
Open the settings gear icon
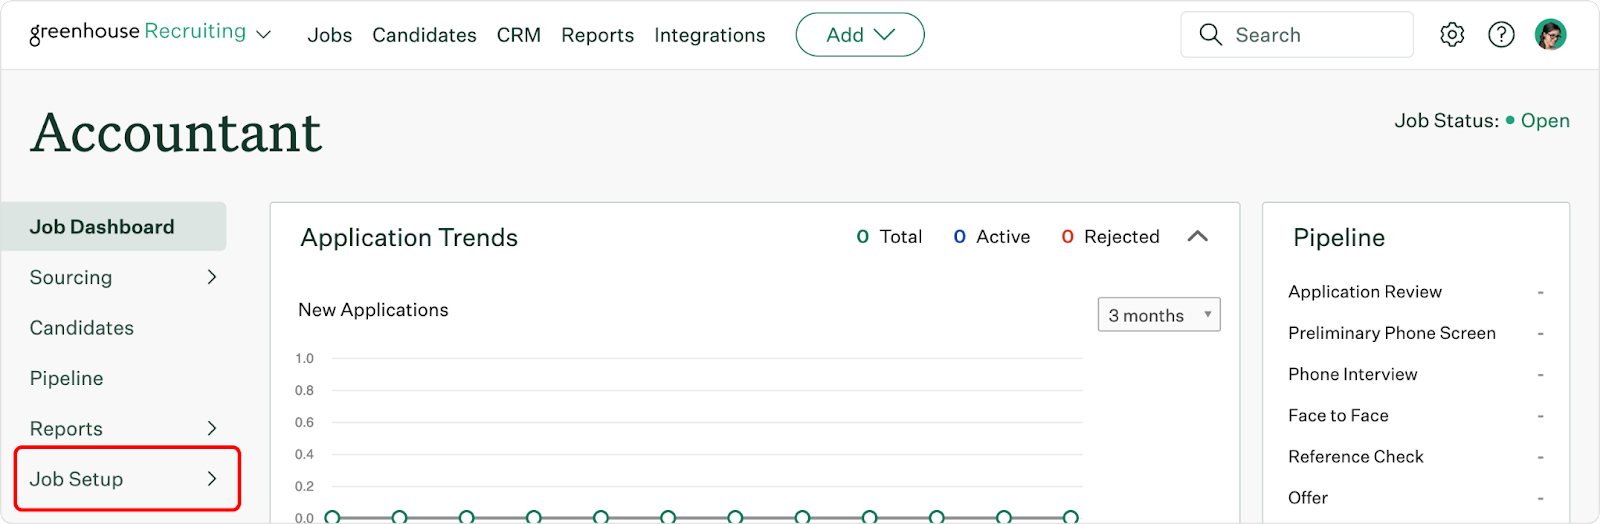[x=1452, y=35]
